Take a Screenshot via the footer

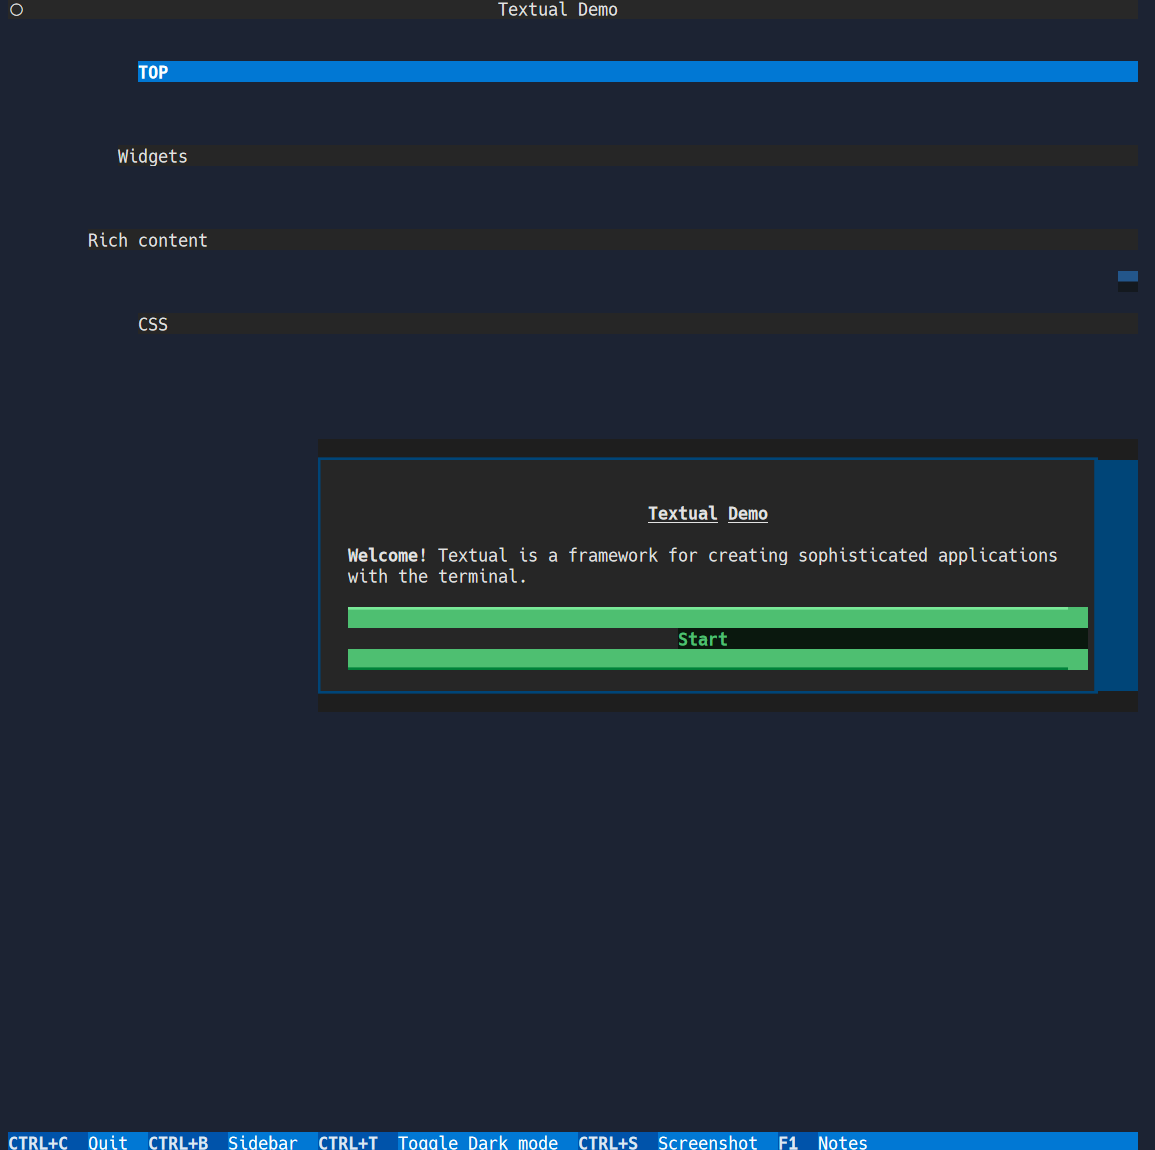pyautogui.click(x=707, y=1142)
